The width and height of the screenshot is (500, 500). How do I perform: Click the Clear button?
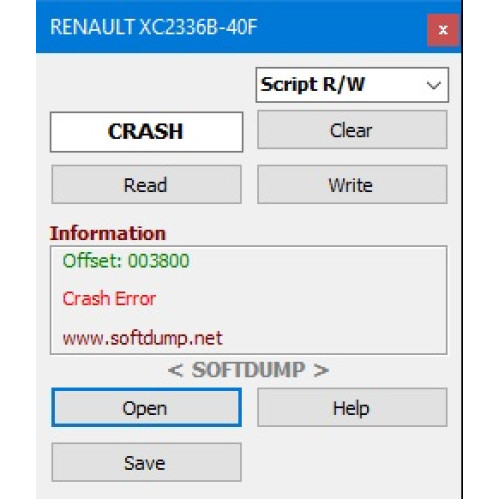point(352,130)
